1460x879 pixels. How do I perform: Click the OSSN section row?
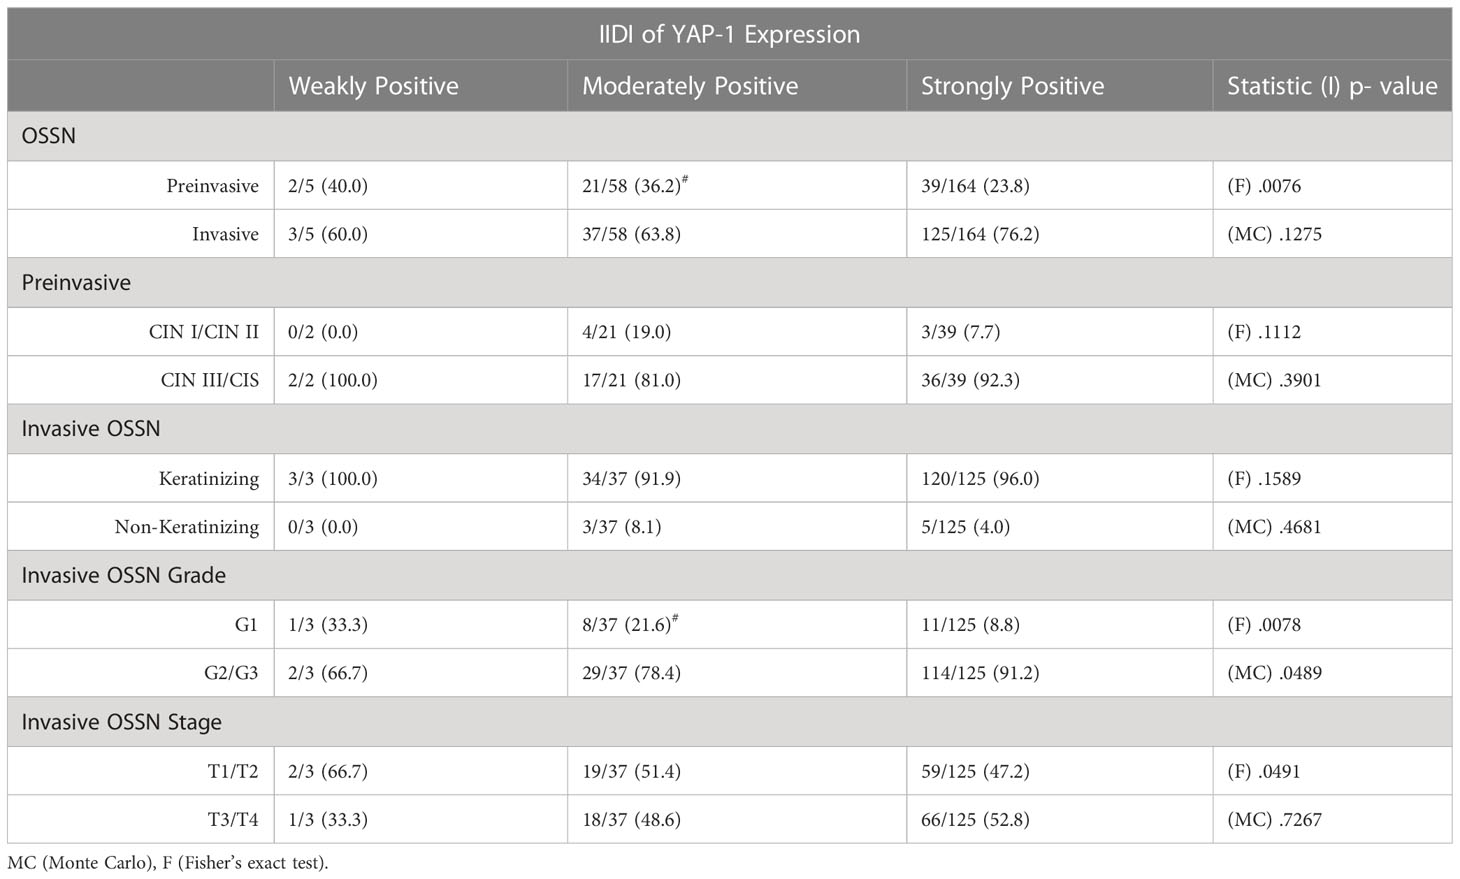(729, 136)
